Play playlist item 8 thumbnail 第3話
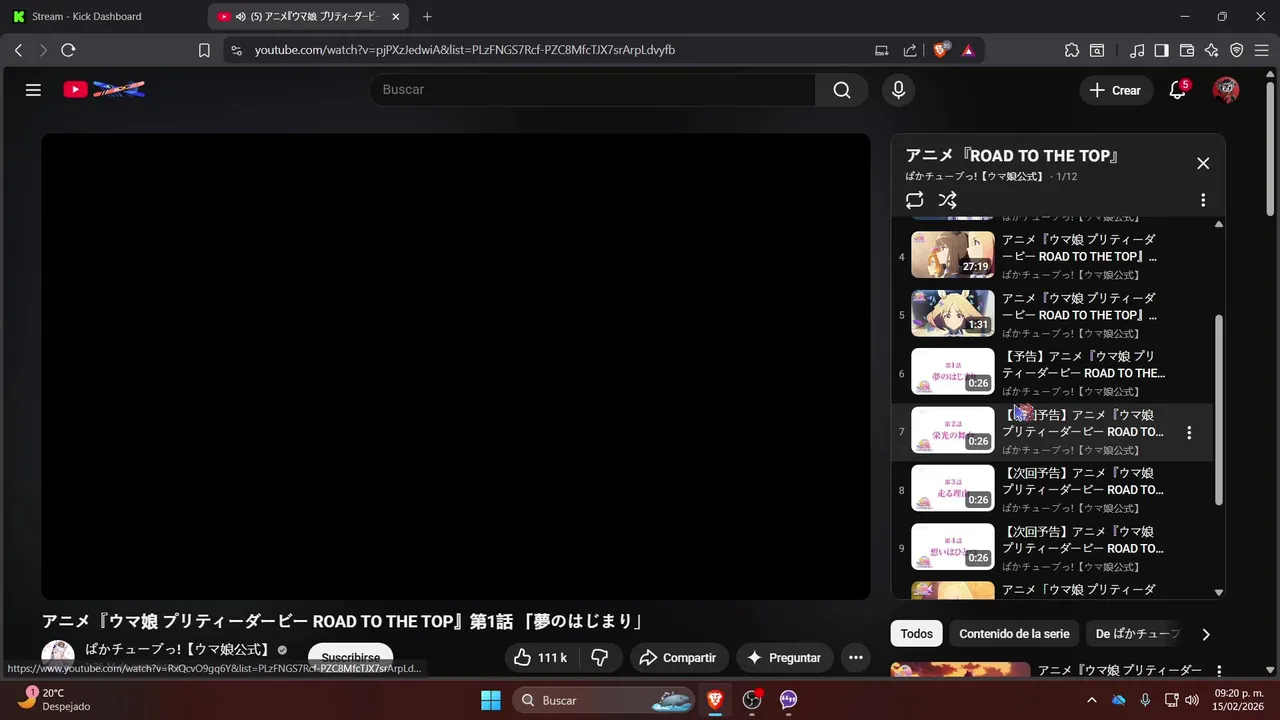 (x=953, y=488)
